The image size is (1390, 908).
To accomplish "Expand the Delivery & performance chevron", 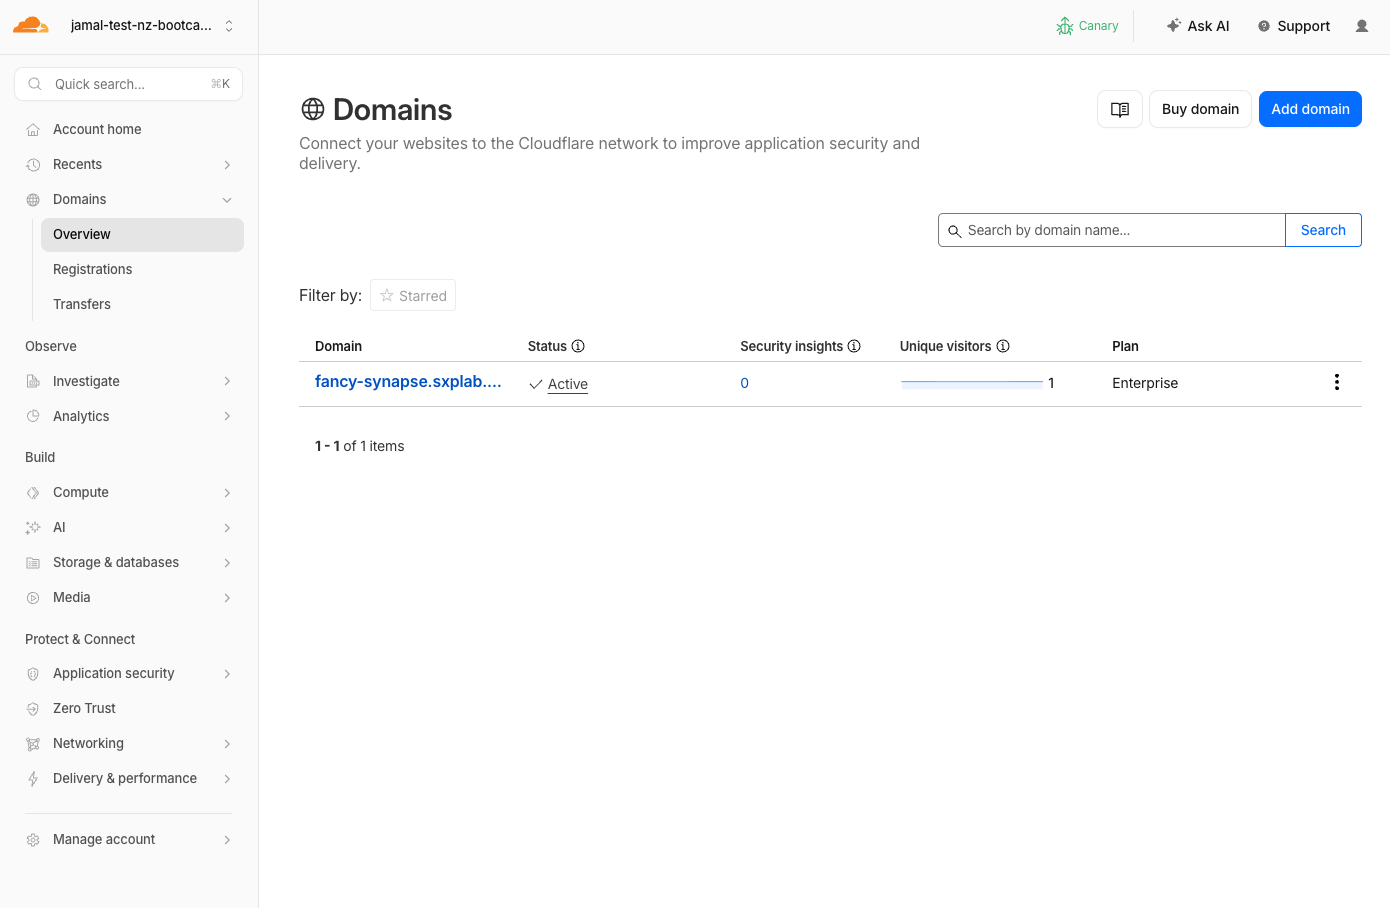I will [227, 779].
